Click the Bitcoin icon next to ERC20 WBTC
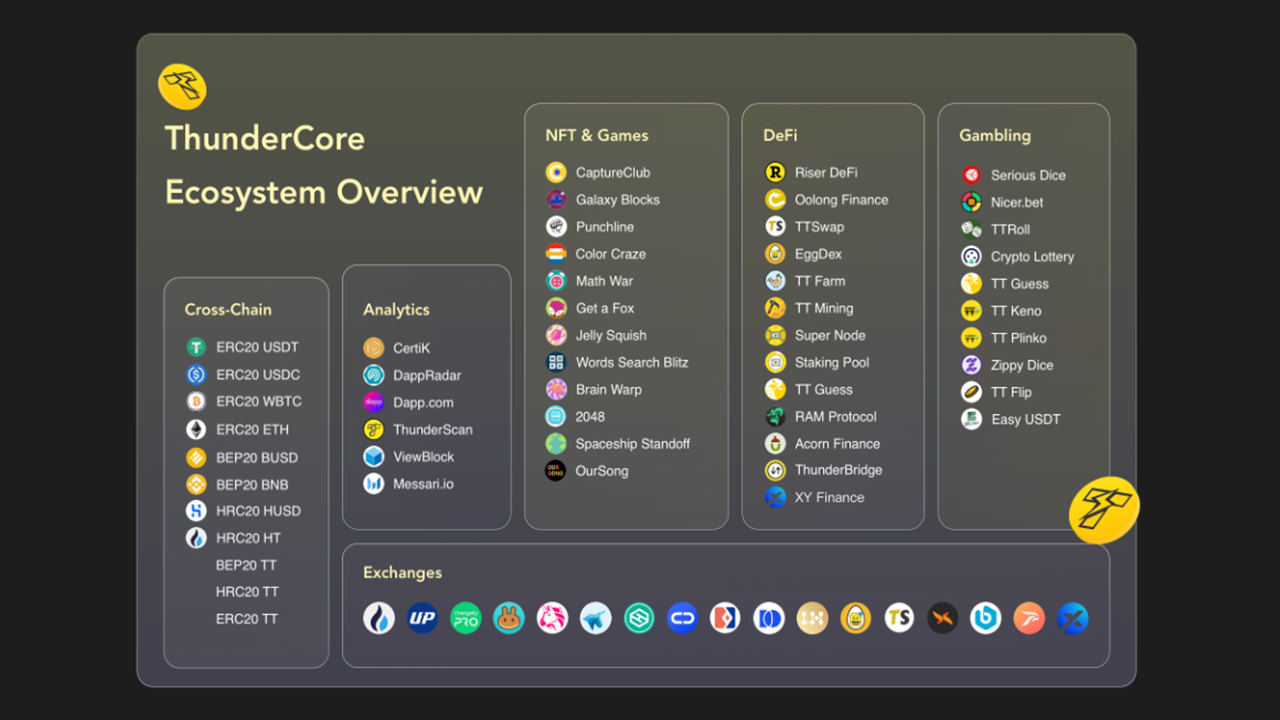Viewport: 1280px width, 720px height. tap(196, 402)
